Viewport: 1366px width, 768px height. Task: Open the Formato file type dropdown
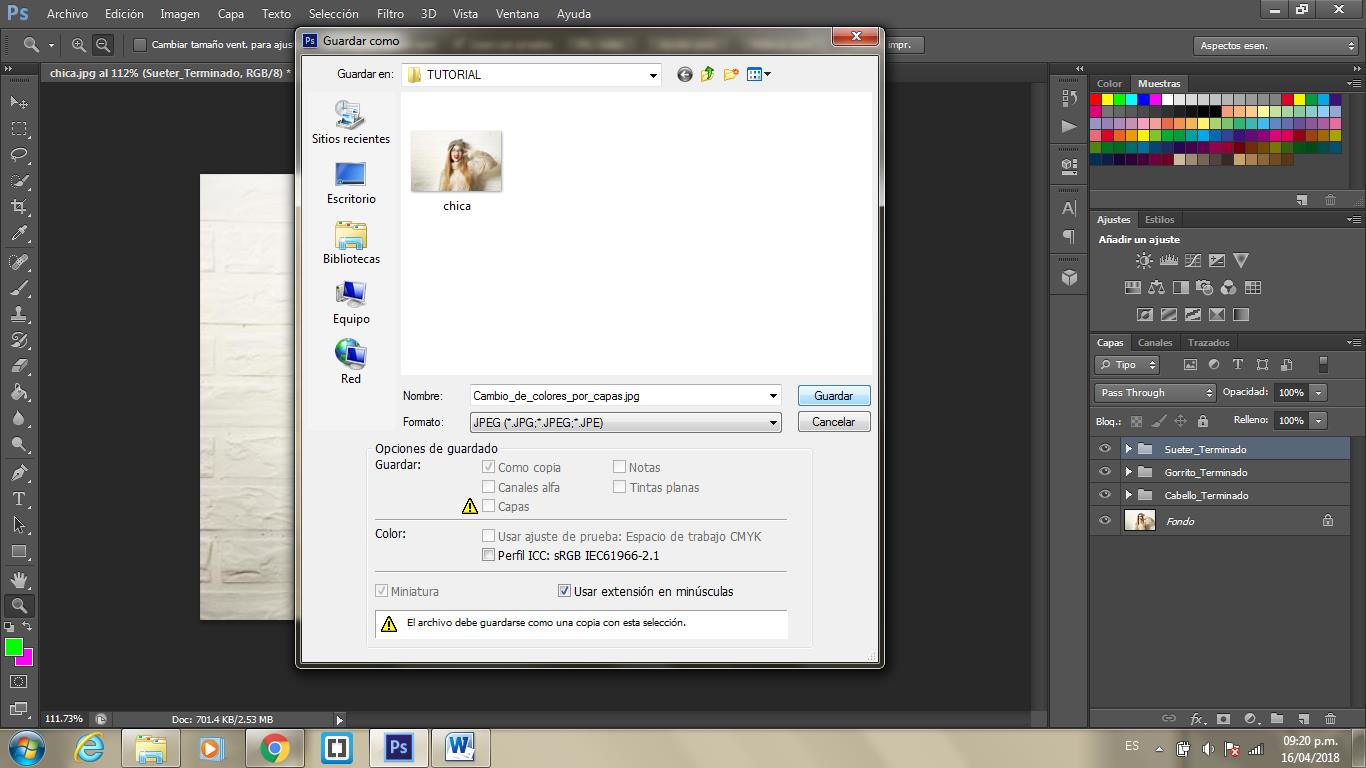click(x=626, y=423)
